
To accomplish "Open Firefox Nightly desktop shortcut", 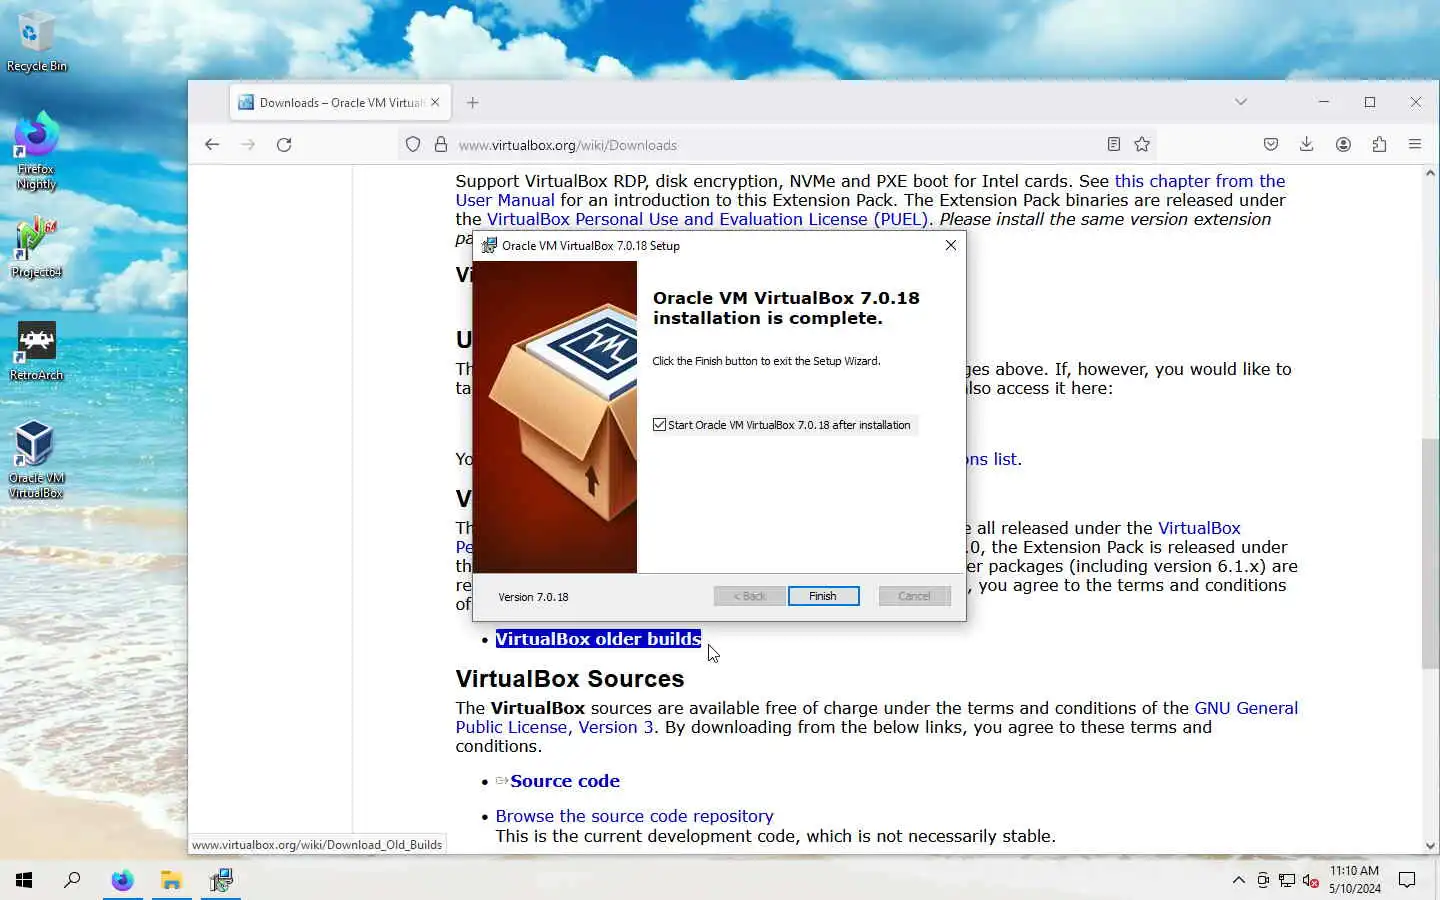I will pyautogui.click(x=36, y=152).
